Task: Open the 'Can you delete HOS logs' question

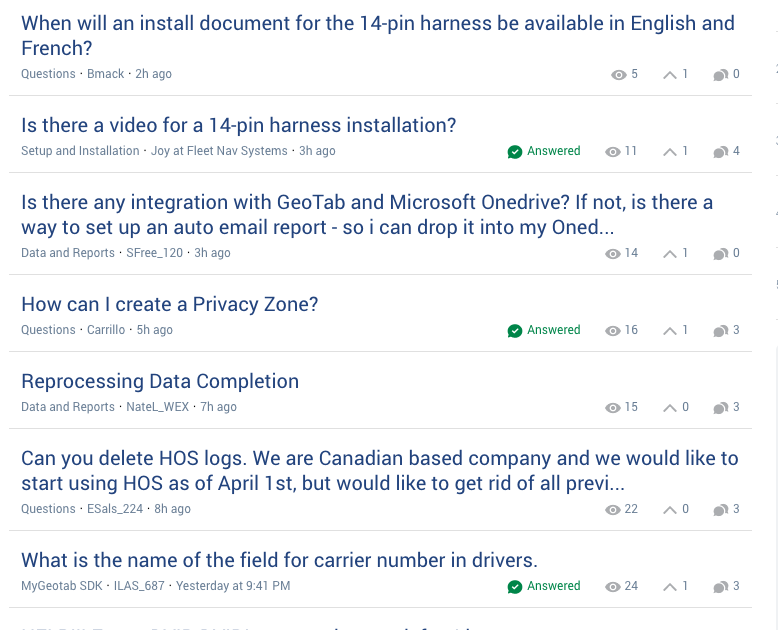Action: coord(380,471)
